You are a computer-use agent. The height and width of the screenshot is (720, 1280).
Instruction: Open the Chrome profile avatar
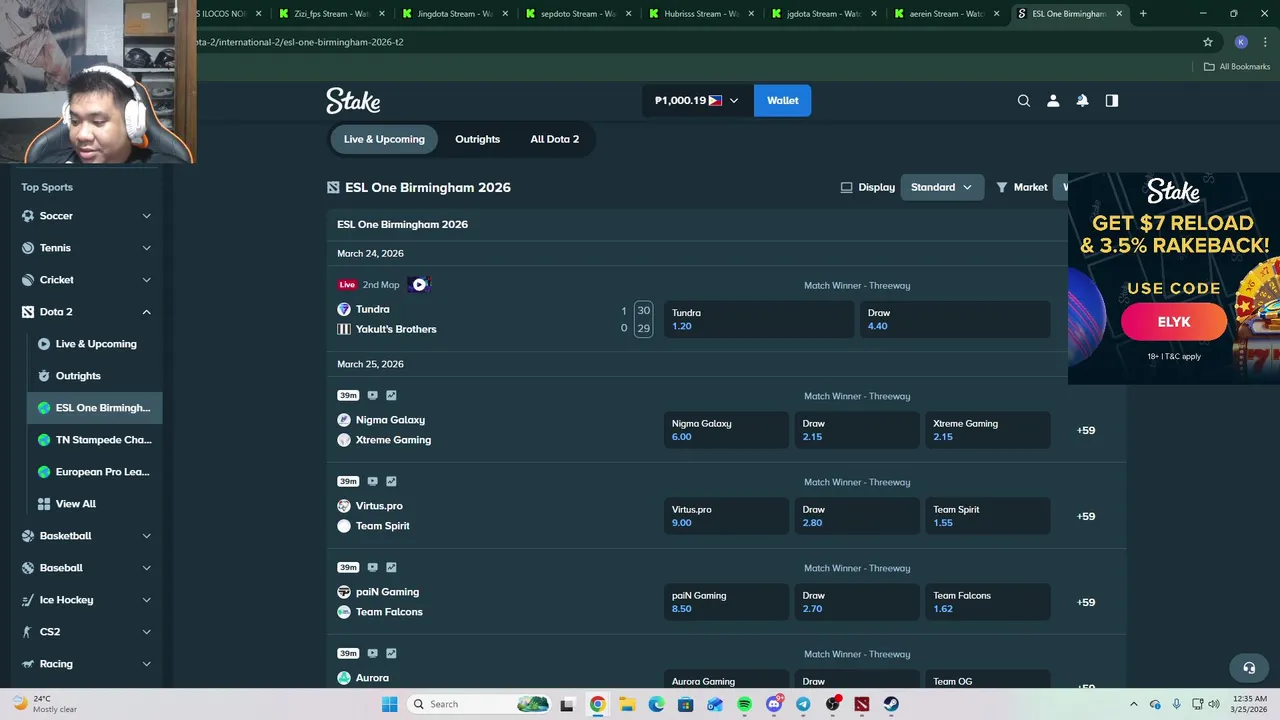(x=1241, y=42)
